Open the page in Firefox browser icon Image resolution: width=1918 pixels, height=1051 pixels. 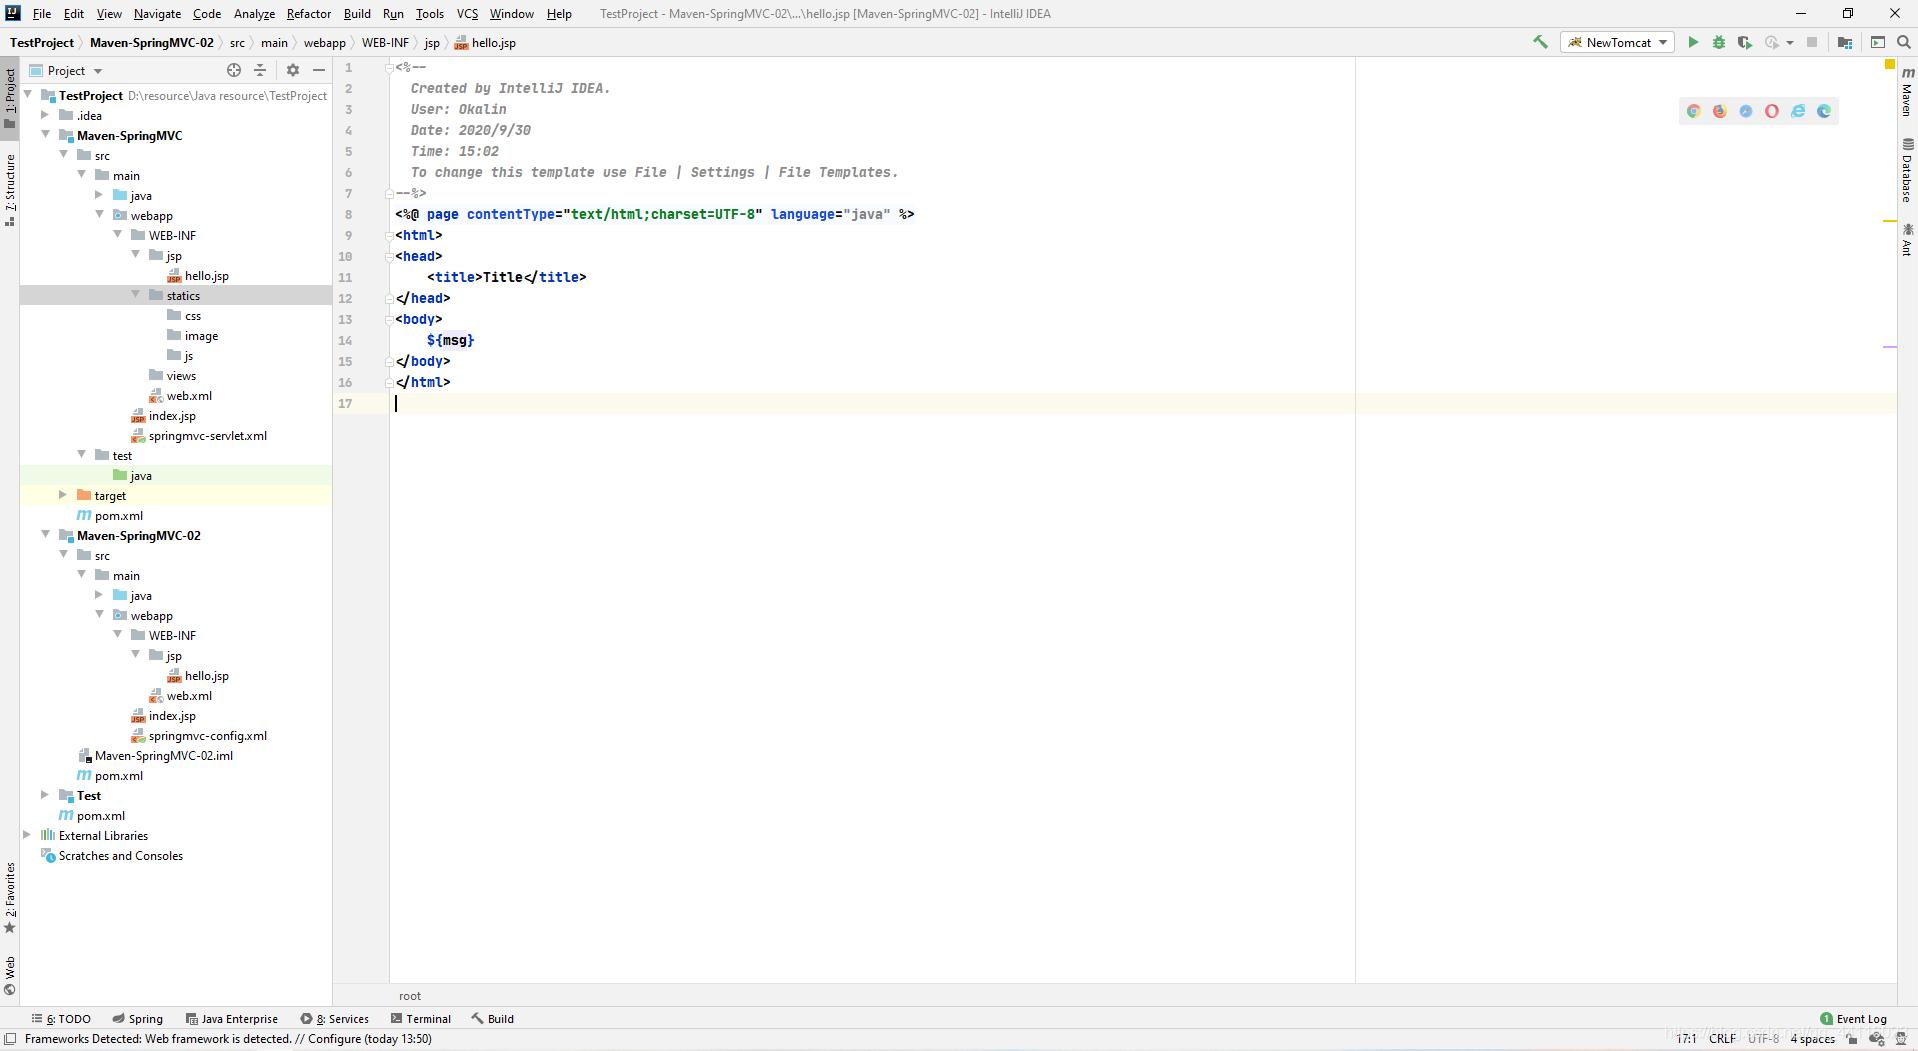click(1719, 111)
